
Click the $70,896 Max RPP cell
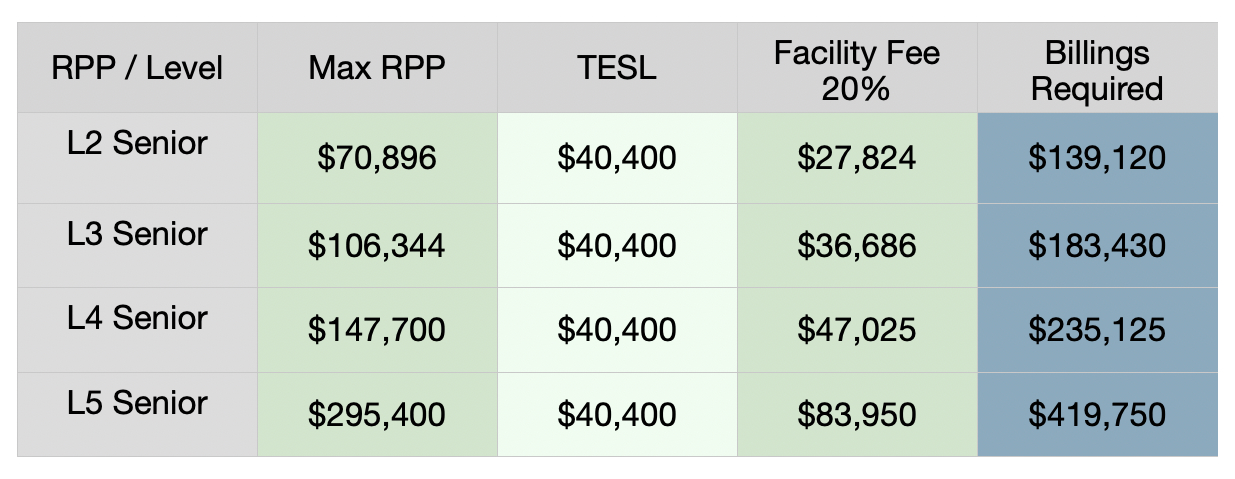pyautogui.click(x=377, y=158)
